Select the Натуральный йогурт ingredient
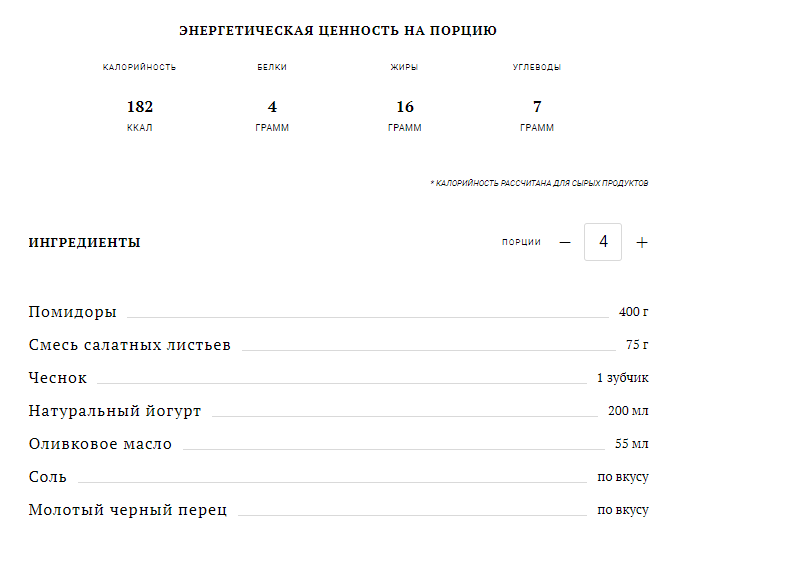The width and height of the screenshot is (793, 568). click(115, 411)
